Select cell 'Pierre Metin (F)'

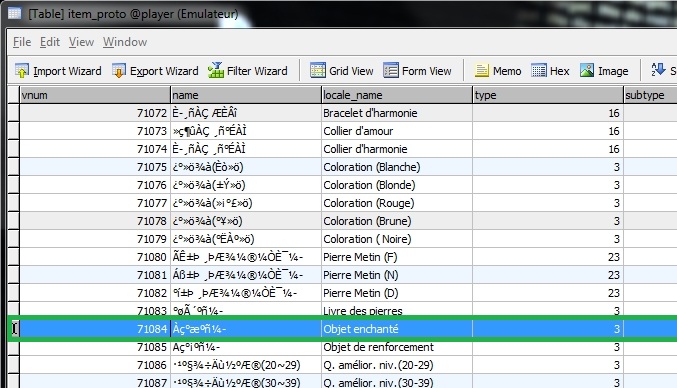pos(397,257)
